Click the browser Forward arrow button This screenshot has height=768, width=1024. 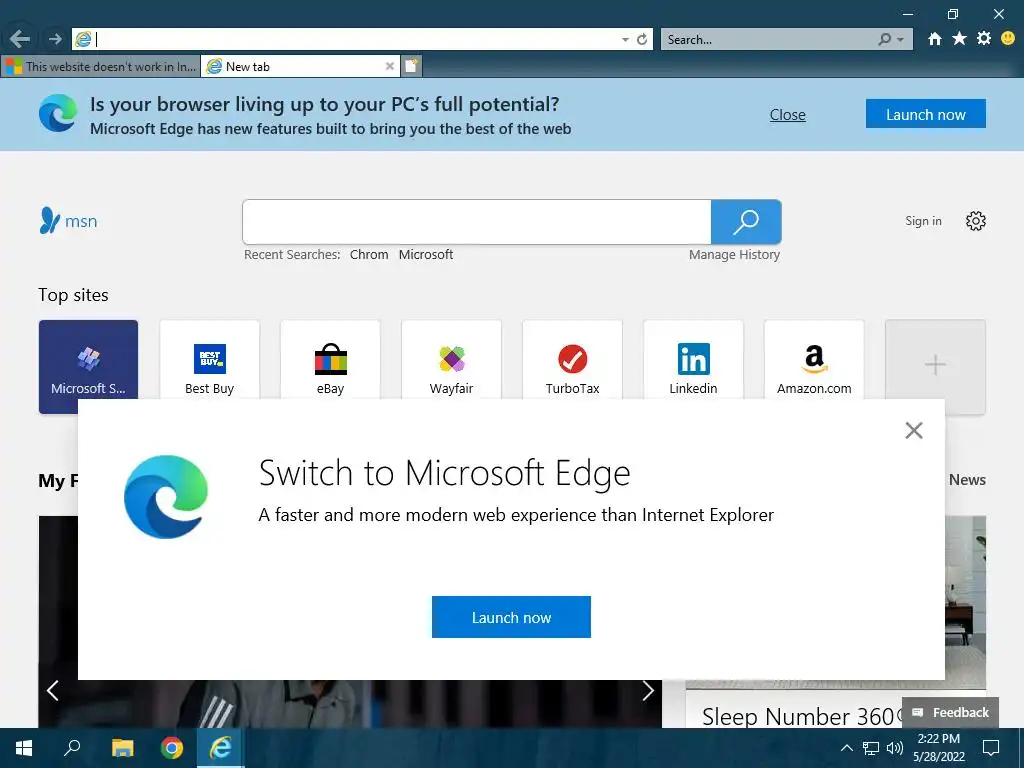point(55,39)
